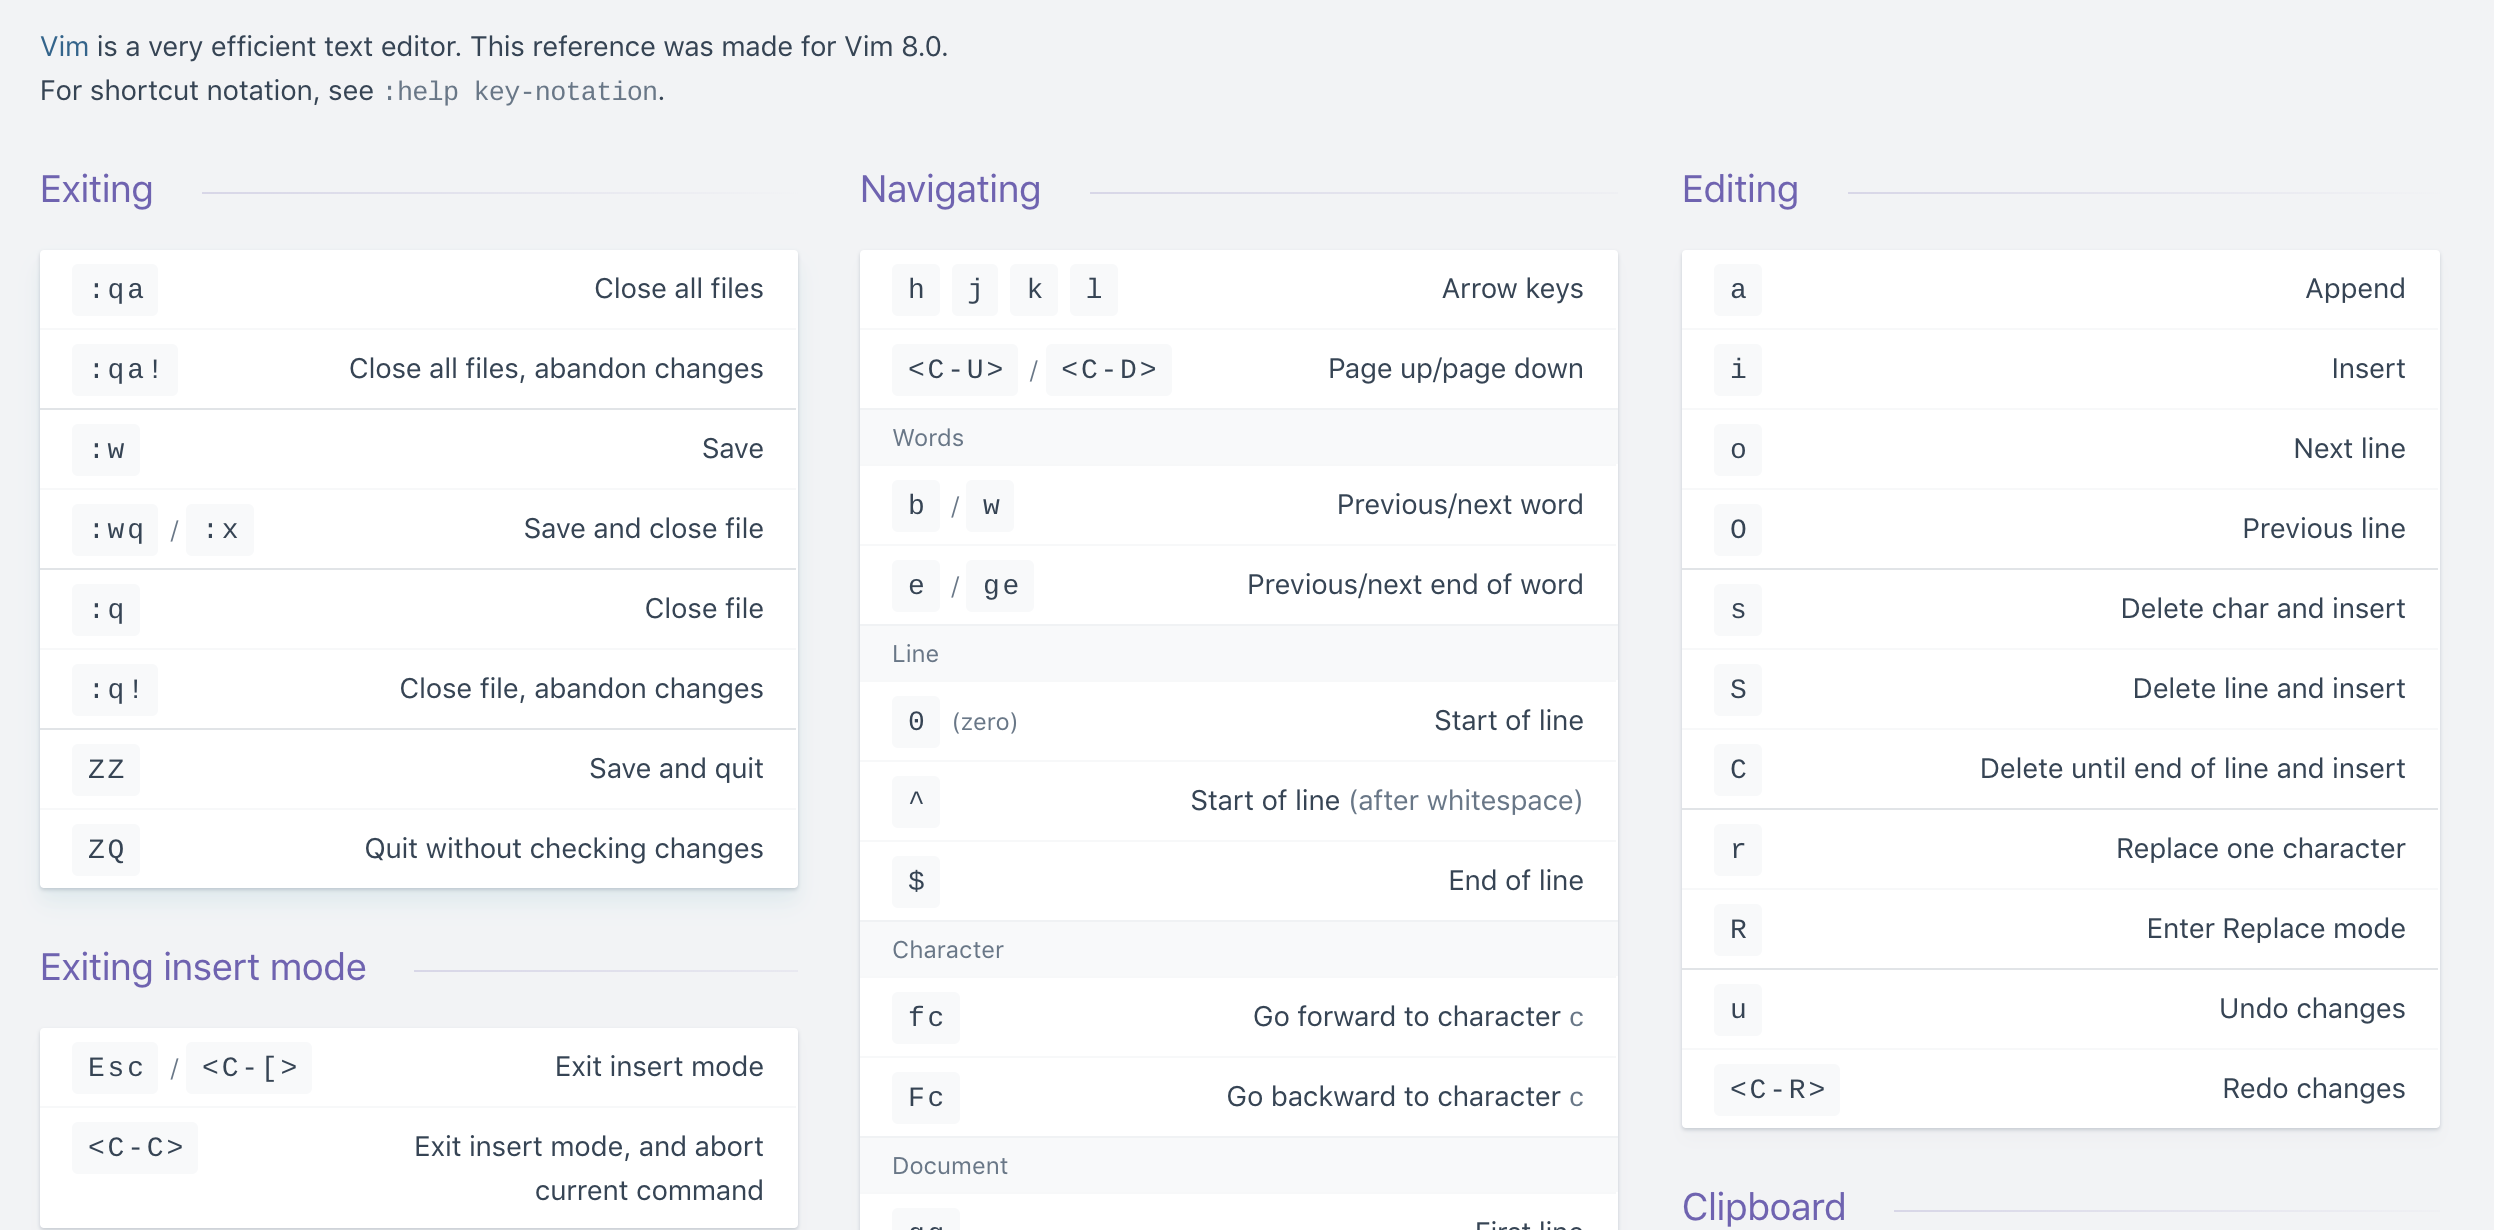Screen dimensions: 2494x1230
Task: Click the fc forward character key
Action: point(926,1018)
